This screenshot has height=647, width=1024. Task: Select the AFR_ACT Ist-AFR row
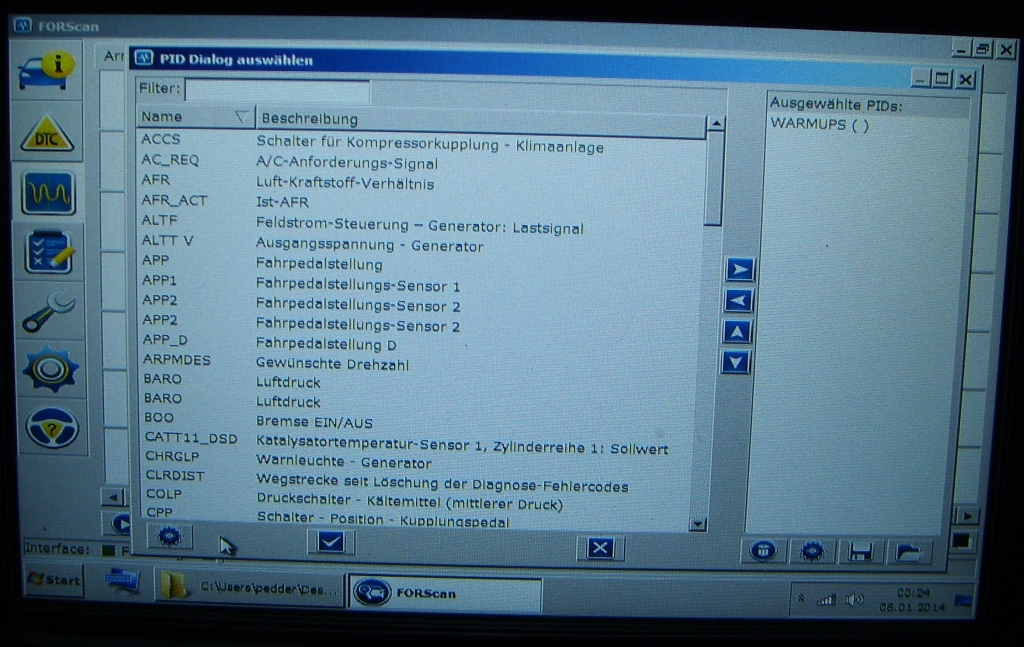click(421, 201)
